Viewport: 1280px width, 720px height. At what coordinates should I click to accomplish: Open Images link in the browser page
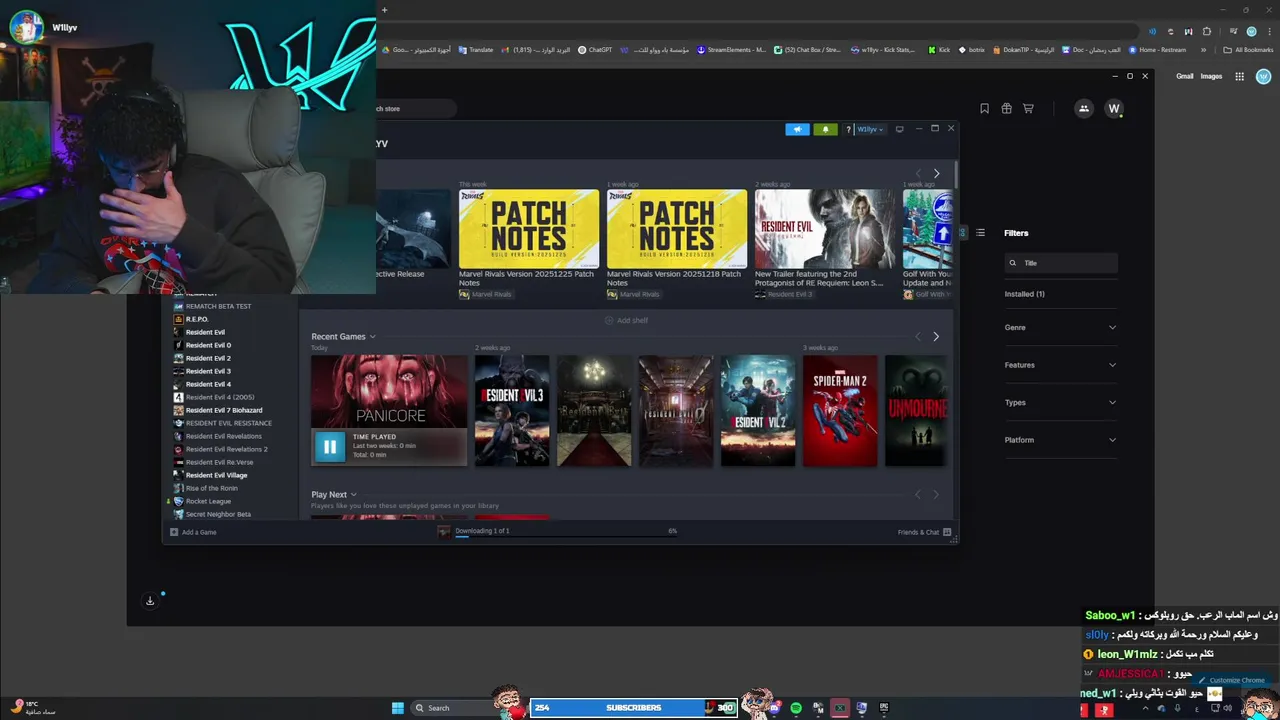point(1211,76)
